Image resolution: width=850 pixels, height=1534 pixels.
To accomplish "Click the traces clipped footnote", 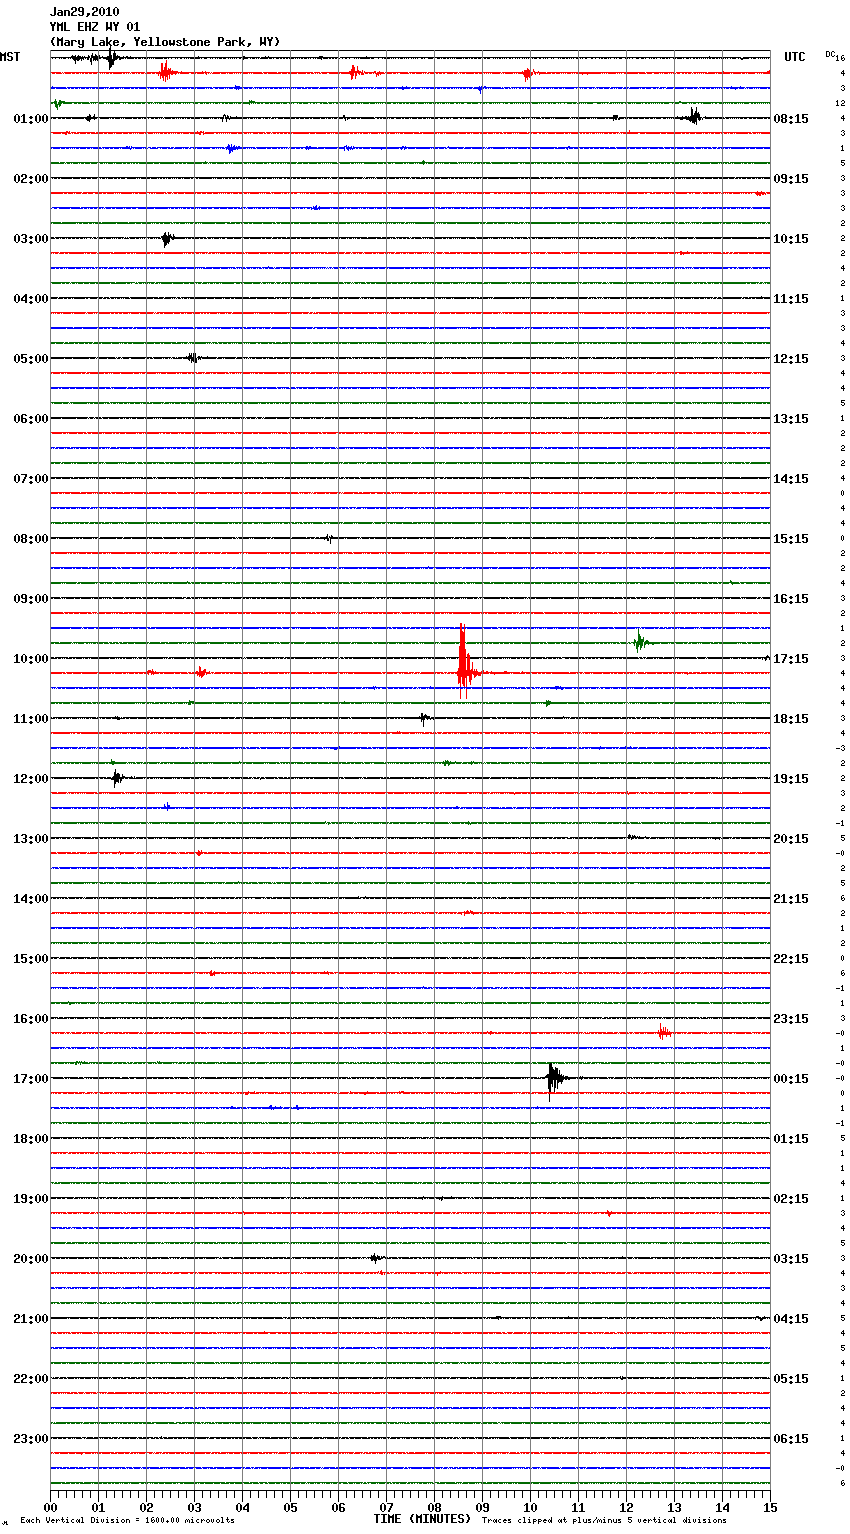I will click(x=604, y=1521).
